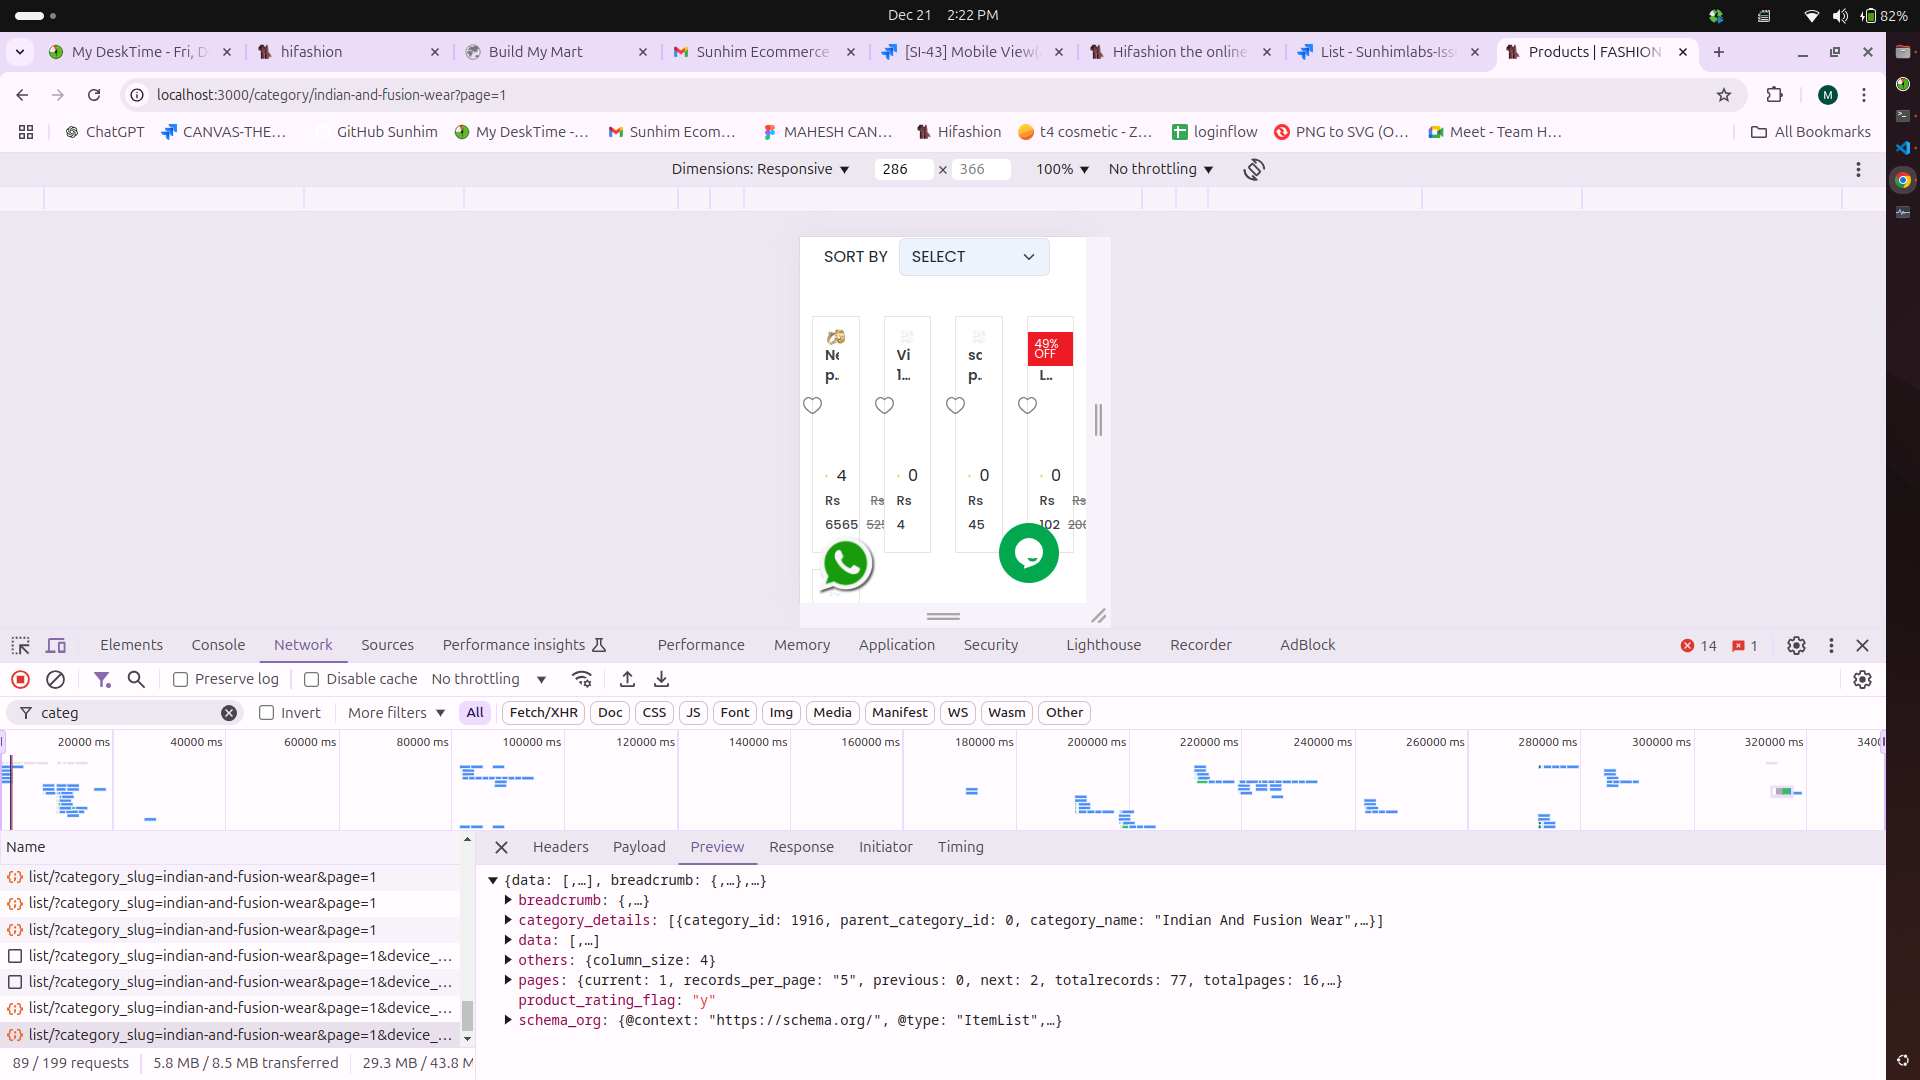
Task: Filter by Fetch/XHR requests
Action: [543, 713]
